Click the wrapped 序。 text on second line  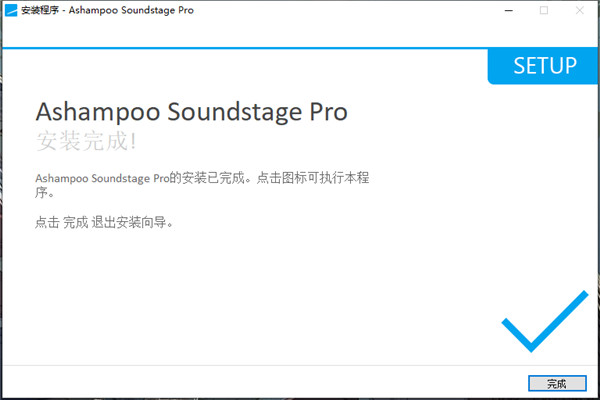(44, 193)
